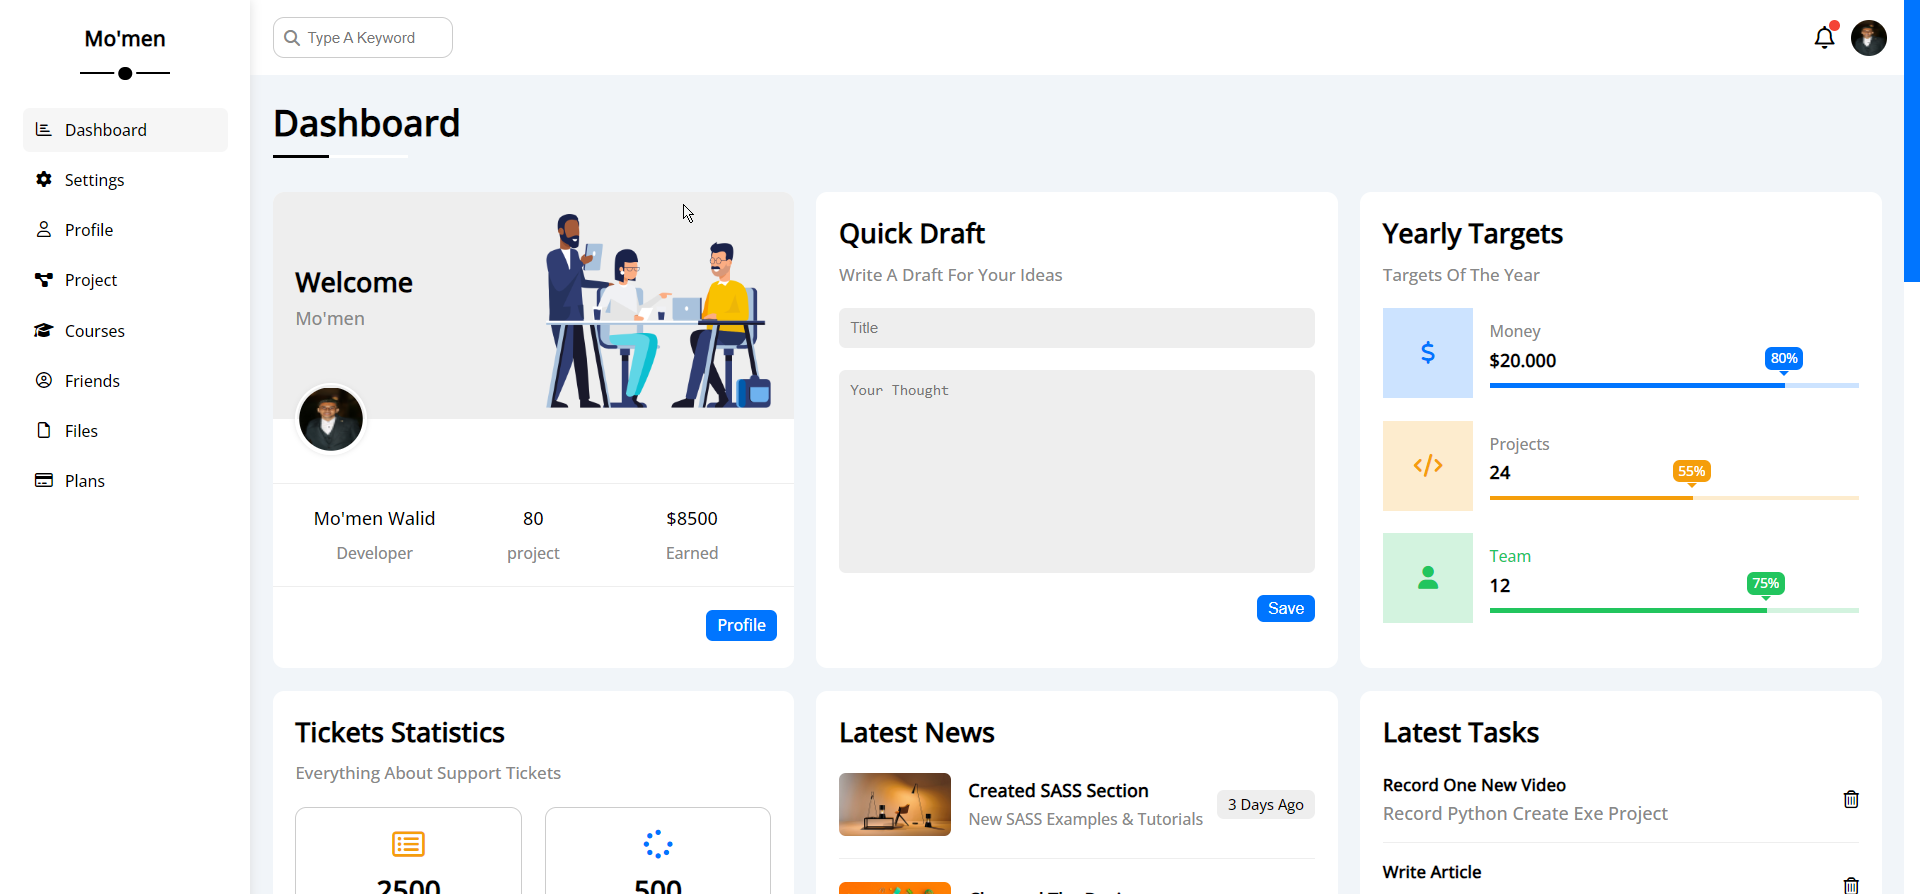Click the Type A Keyword search field
The image size is (1920, 894).
(x=372, y=38)
